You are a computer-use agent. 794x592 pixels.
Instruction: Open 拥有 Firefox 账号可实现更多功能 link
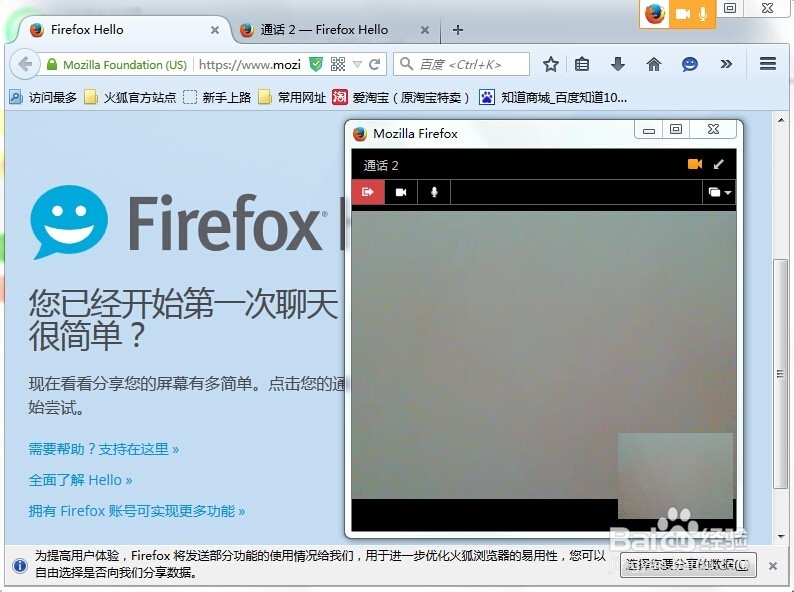pos(137,511)
